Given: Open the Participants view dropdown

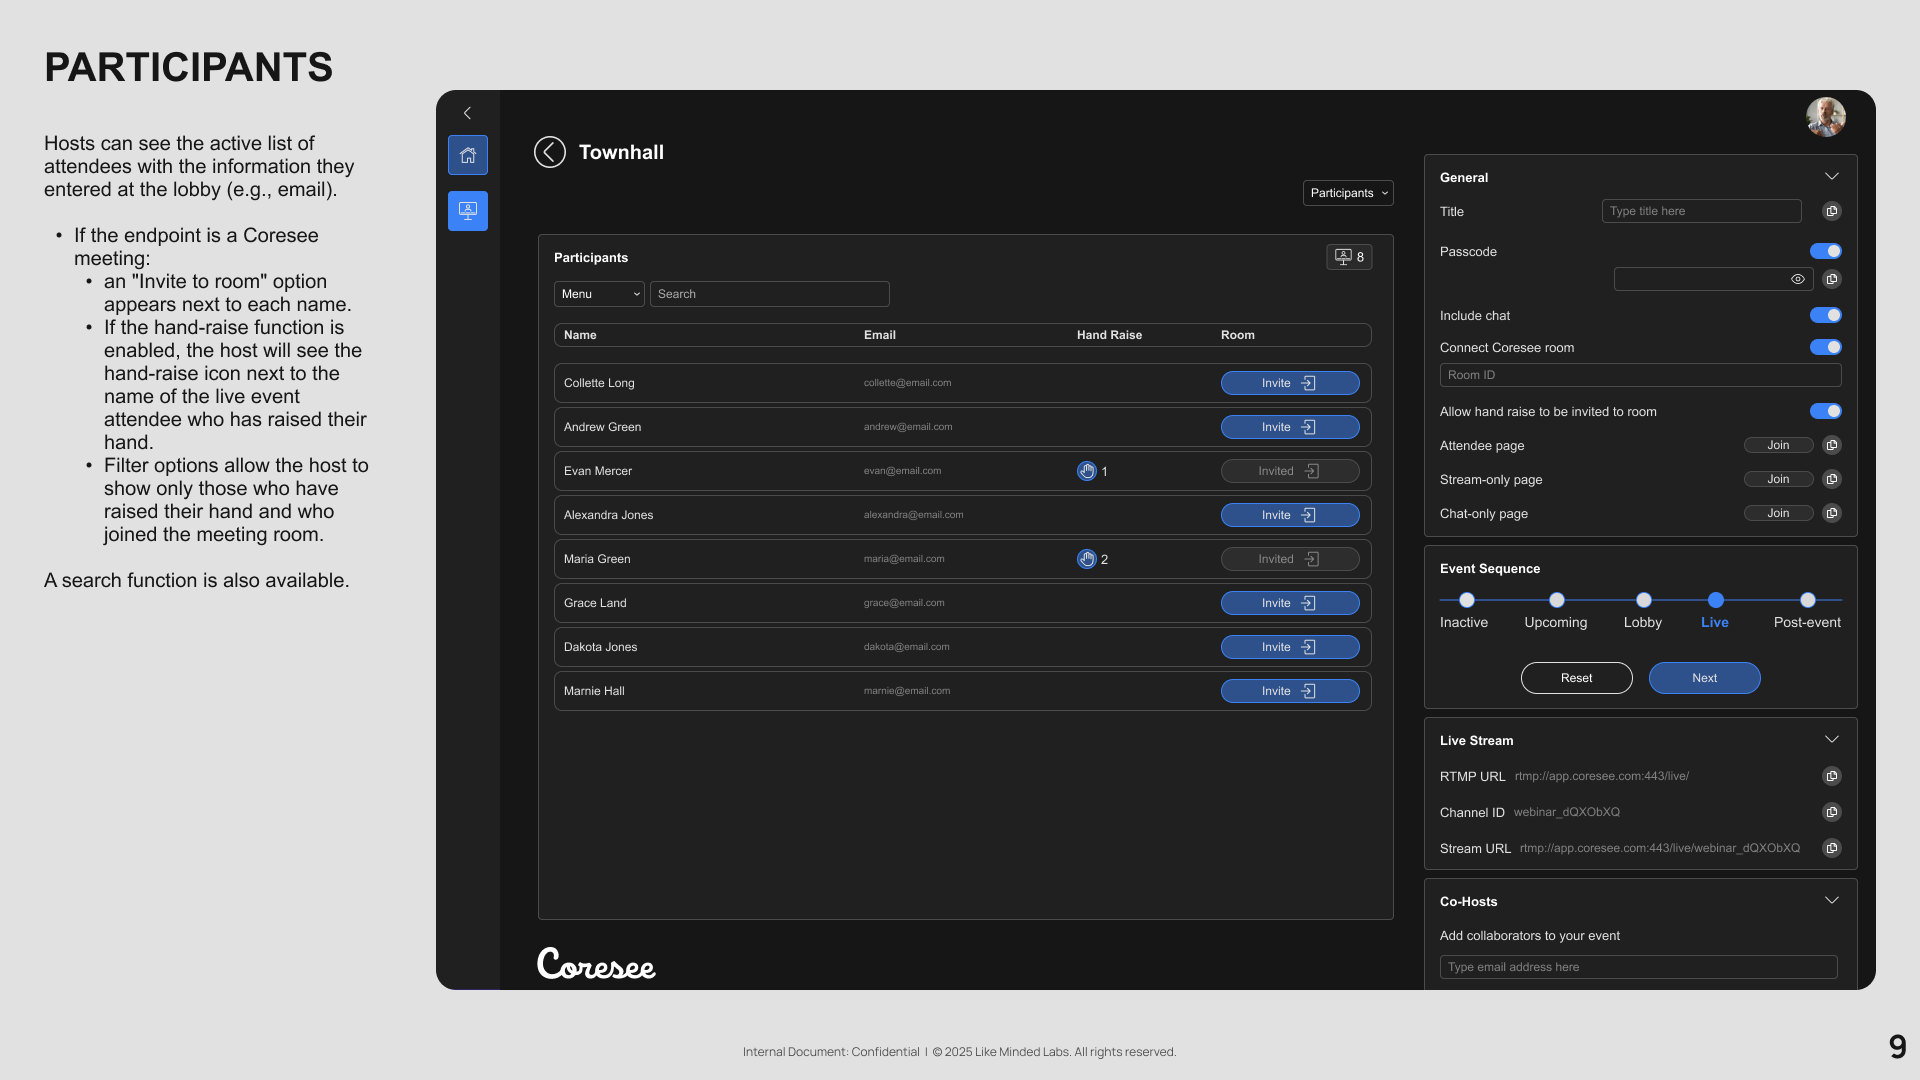Looking at the screenshot, I should [1348, 193].
